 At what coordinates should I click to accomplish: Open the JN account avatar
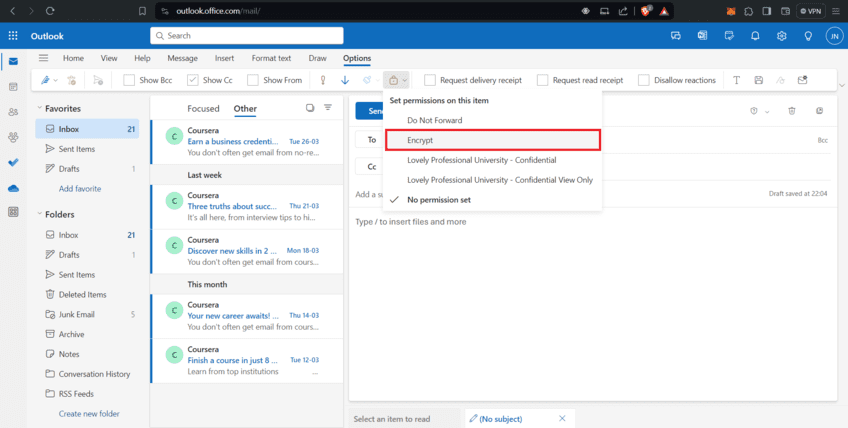pos(834,36)
